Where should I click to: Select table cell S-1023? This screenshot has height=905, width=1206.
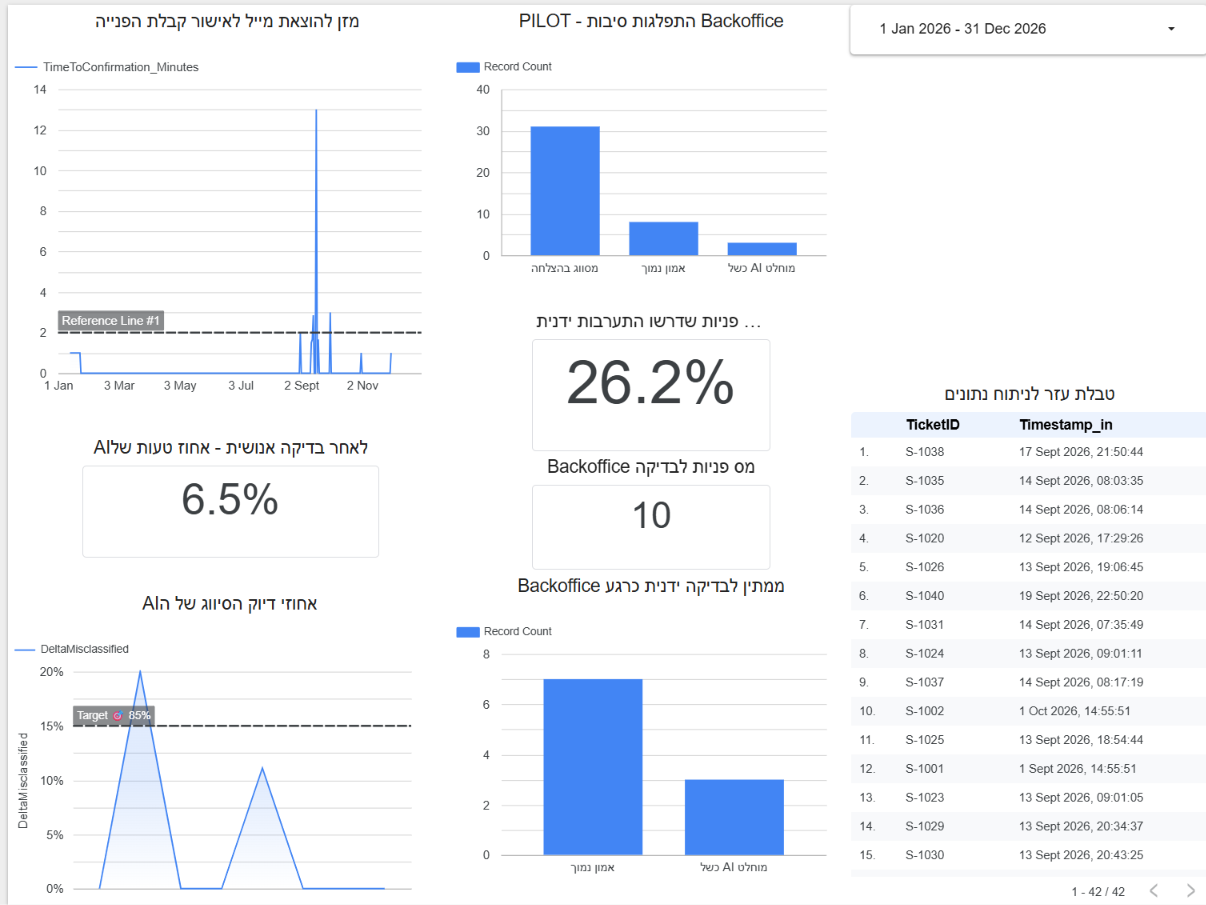924,798
